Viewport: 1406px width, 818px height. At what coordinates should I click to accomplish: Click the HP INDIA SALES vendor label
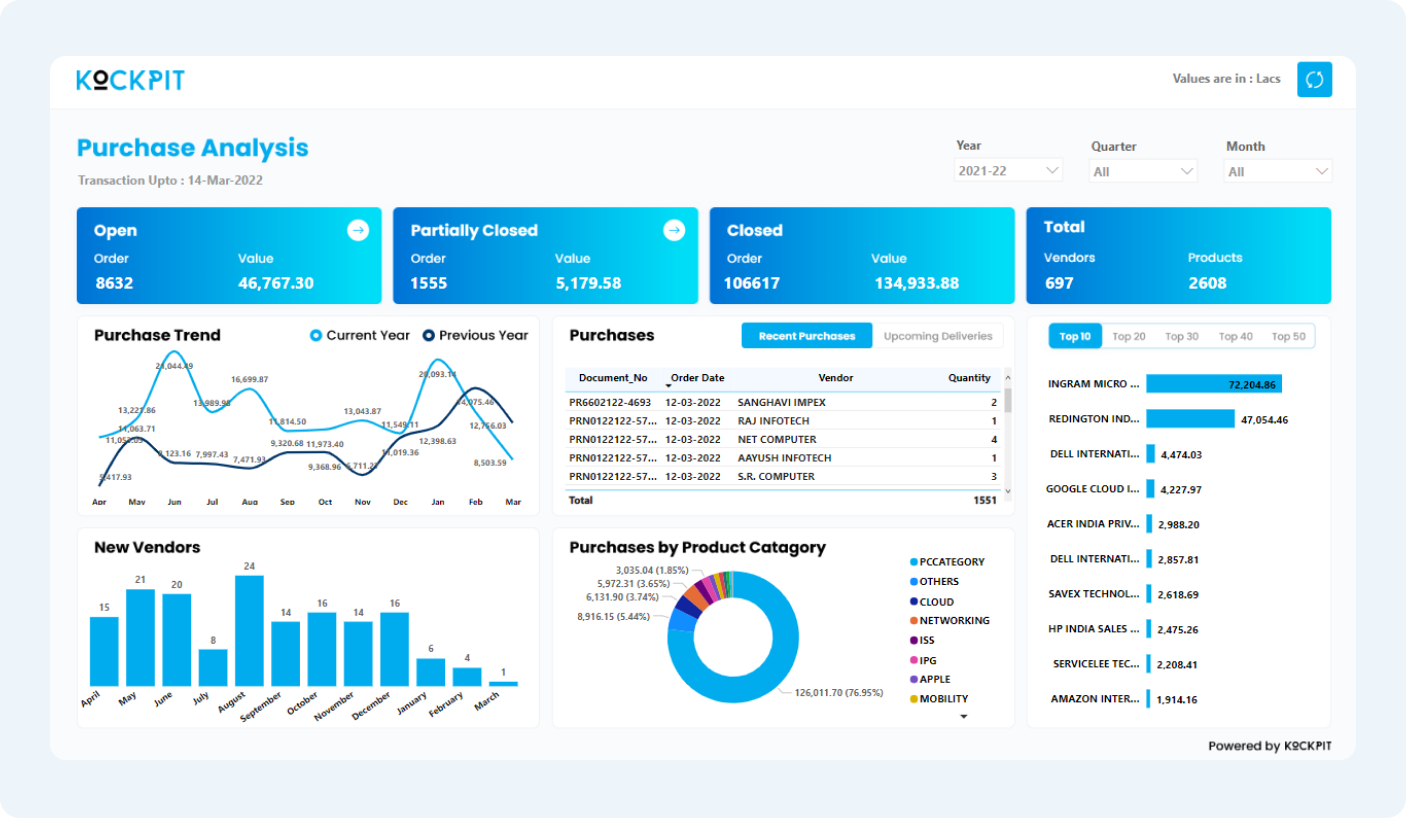[x=1094, y=629]
